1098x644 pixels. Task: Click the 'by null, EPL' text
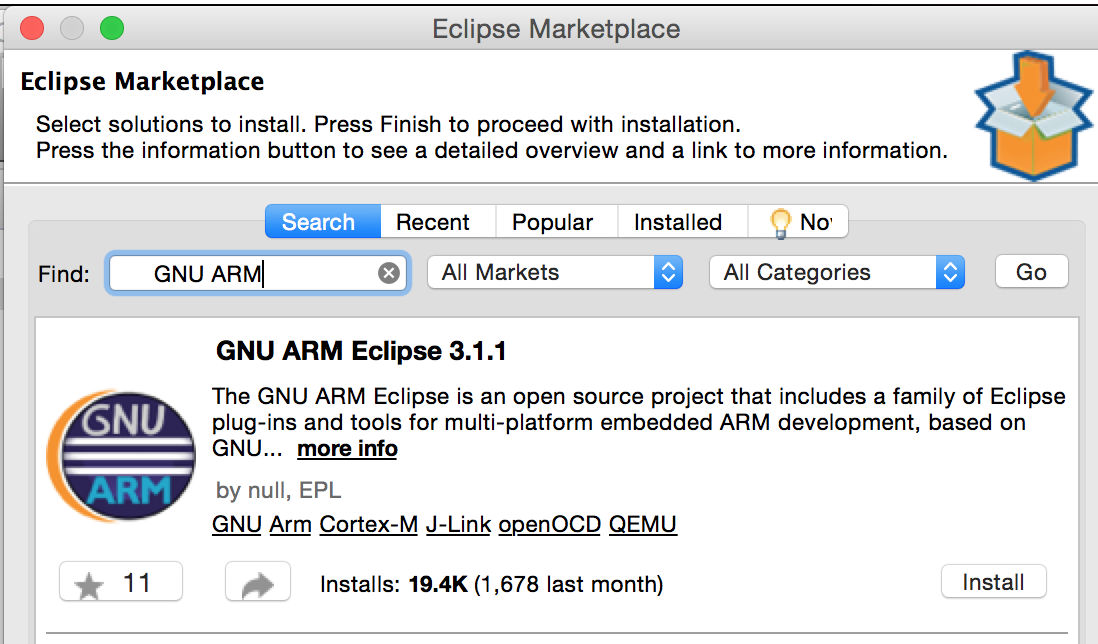point(279,490)
